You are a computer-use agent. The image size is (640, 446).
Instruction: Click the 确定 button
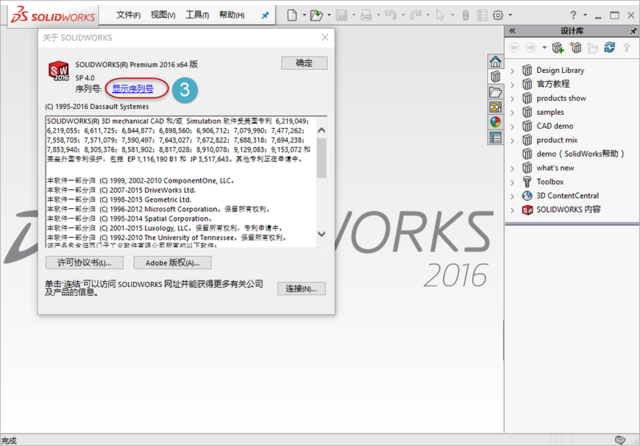tap(304, 63)
